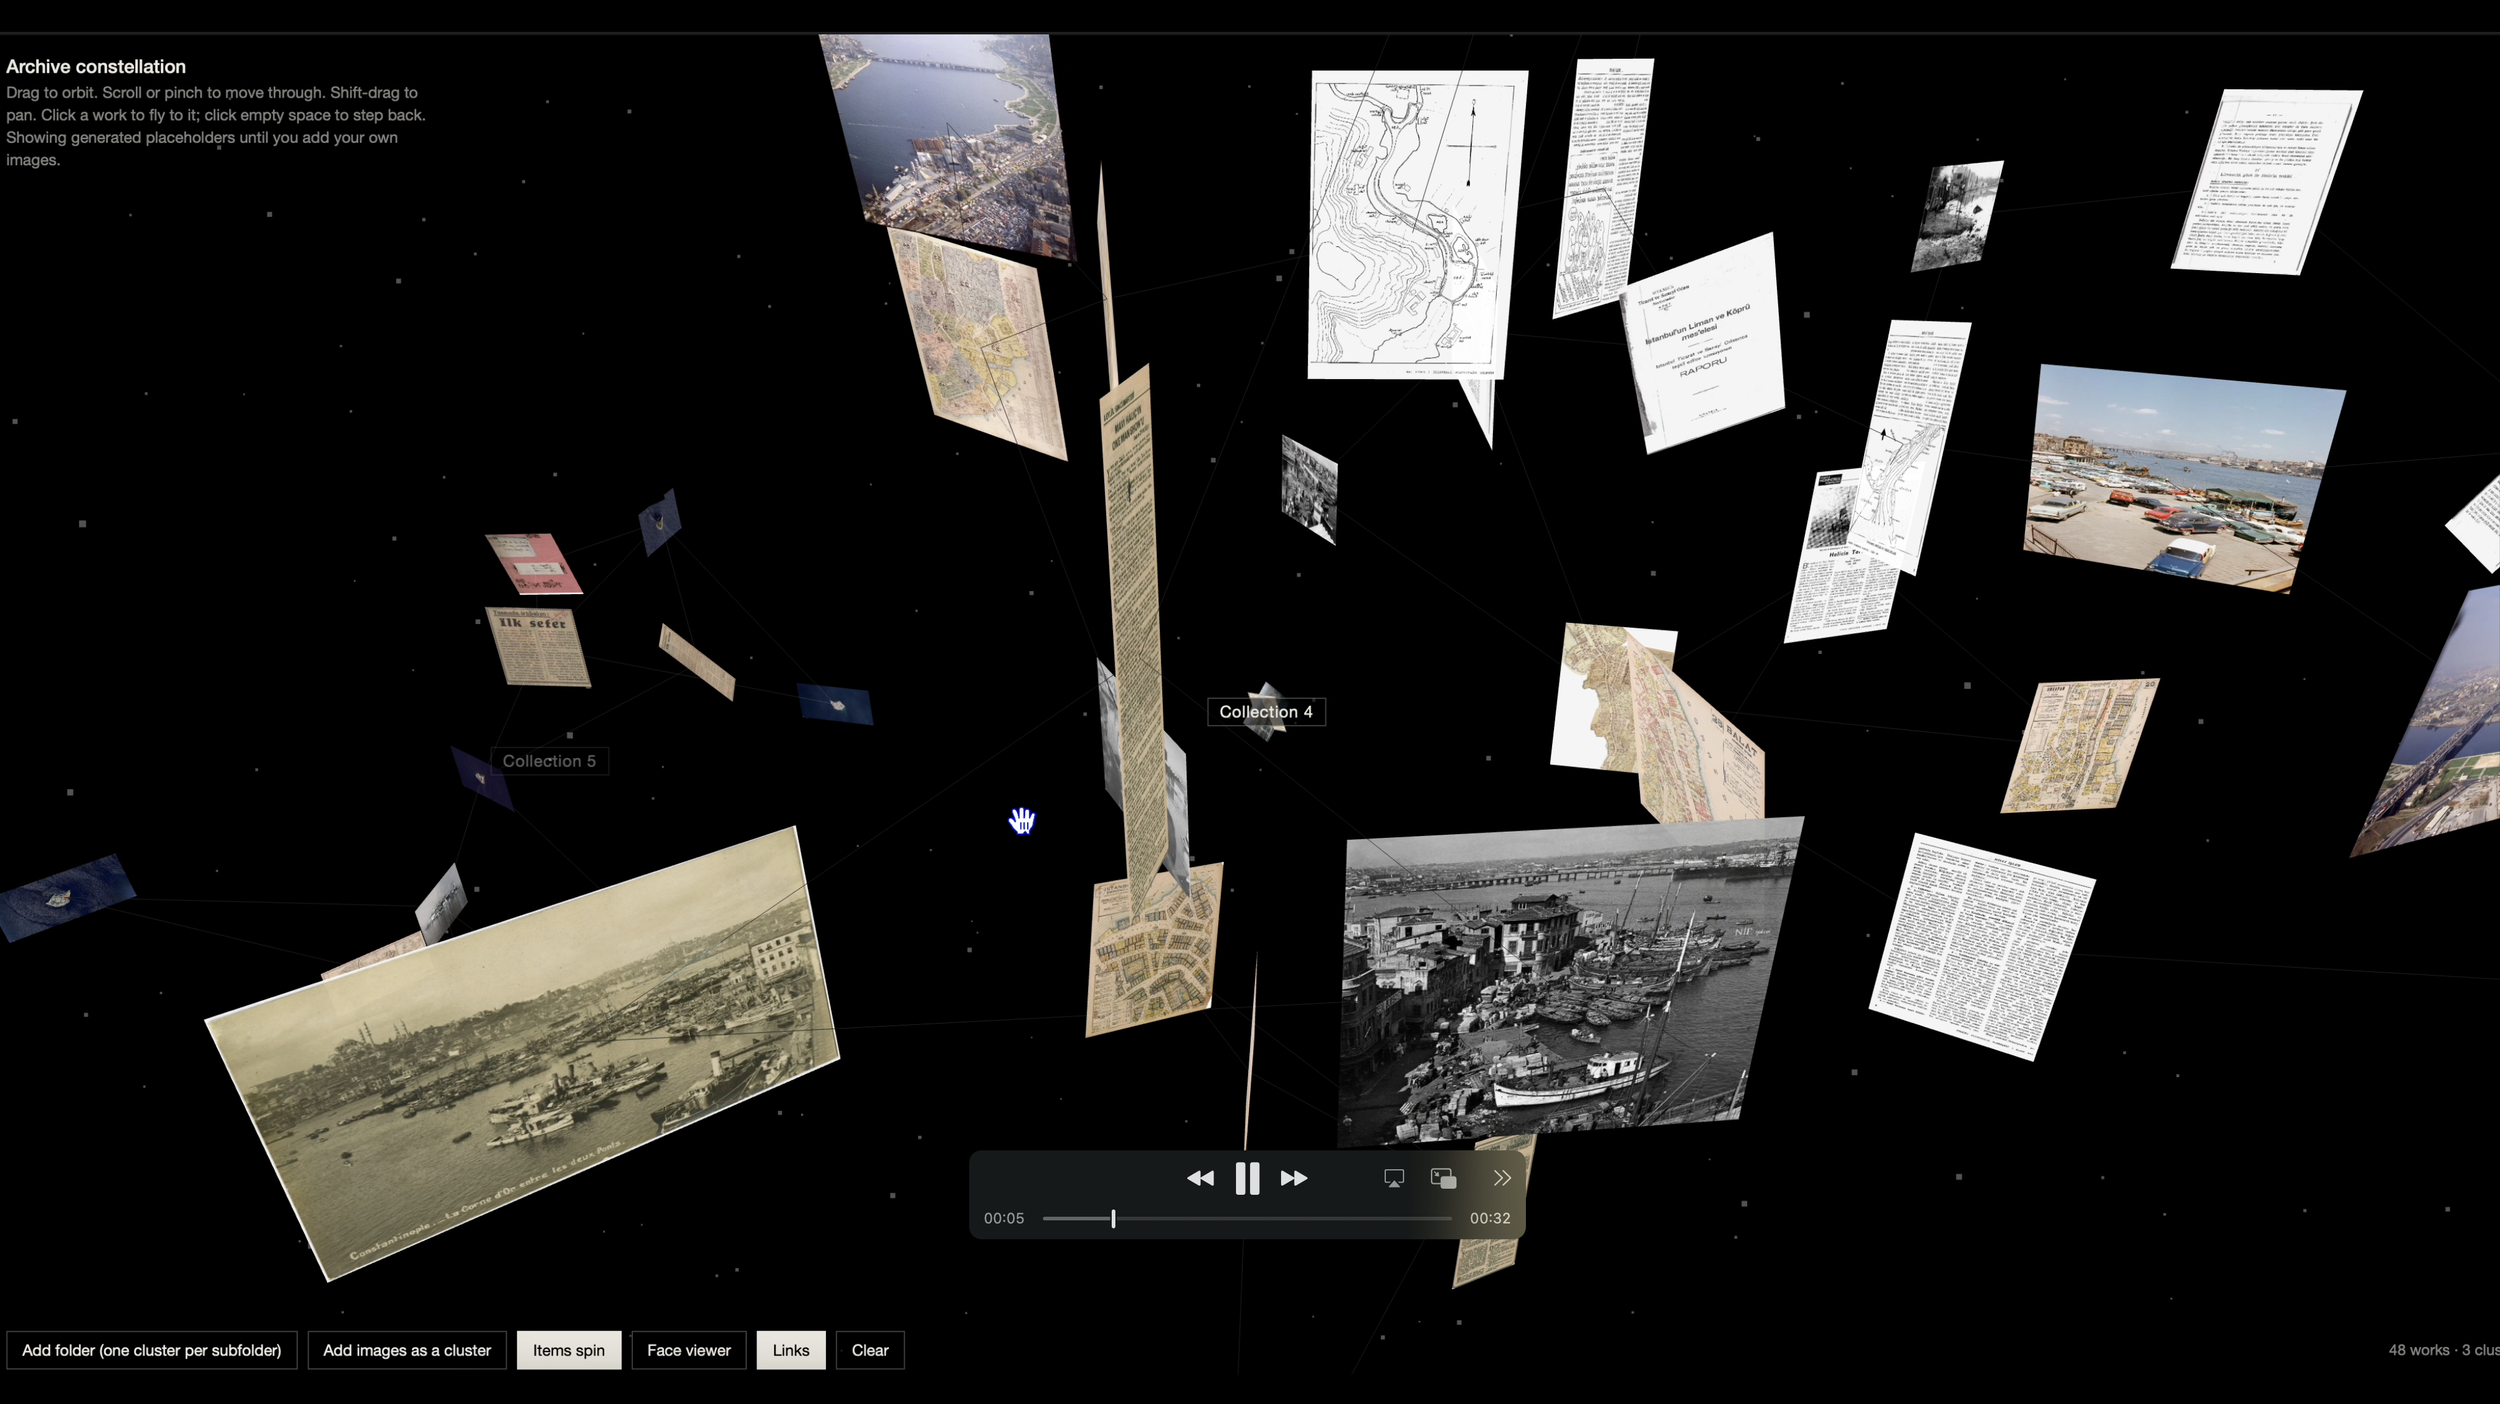Viewport: 2500px width, 1404px height.
Task: Open the sepia Constantinople postcard panorama
Action: click(x=522, y=1052)
